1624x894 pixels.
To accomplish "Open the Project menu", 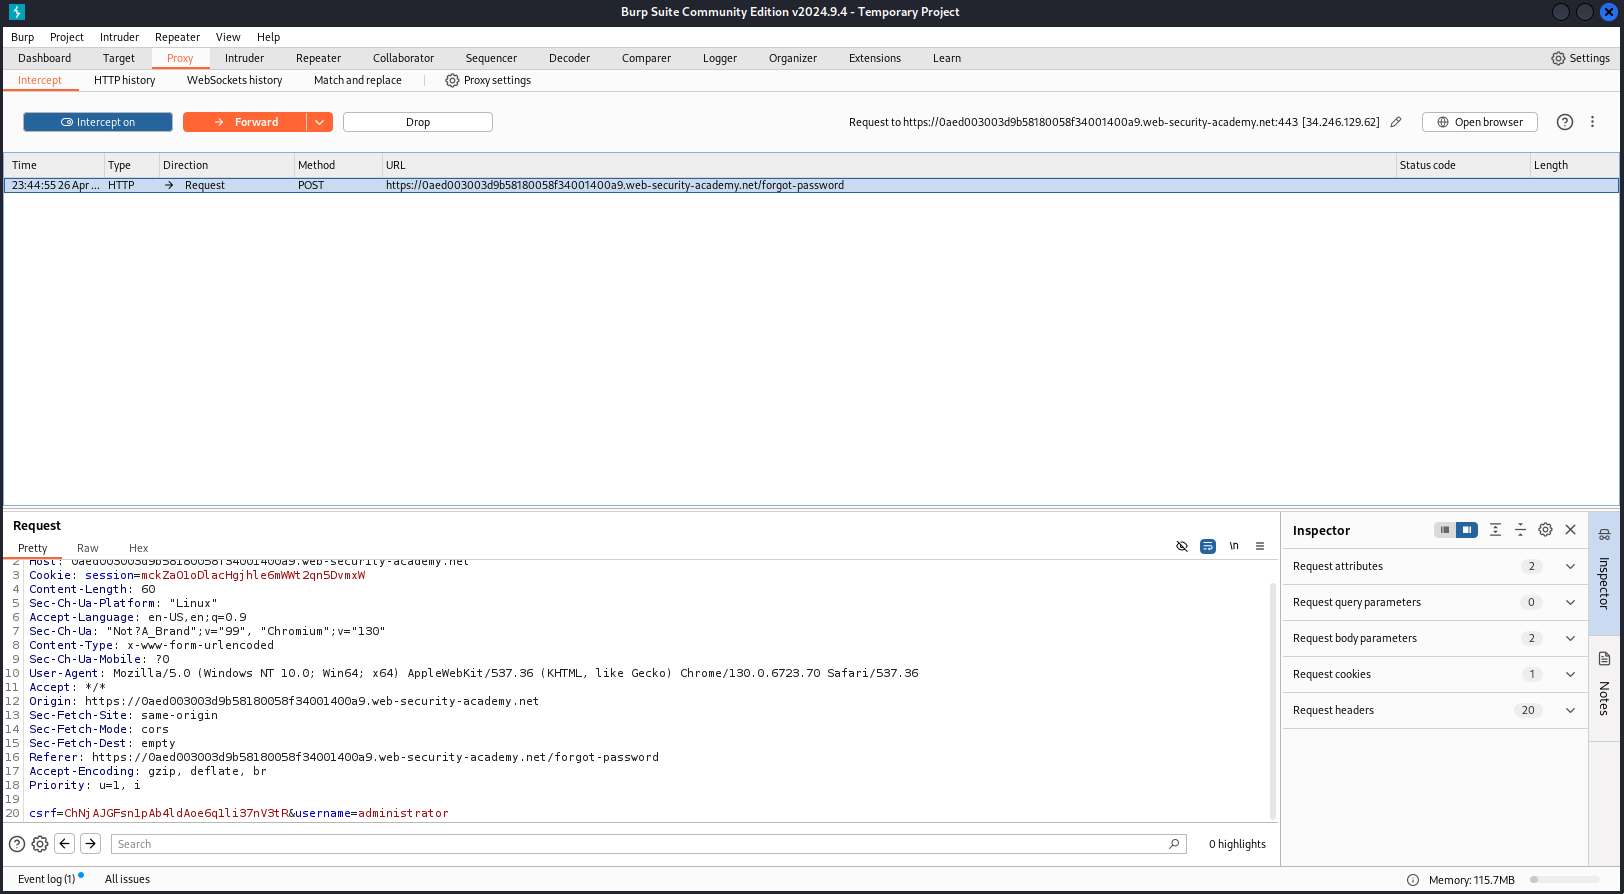I will (x=67, y=37).
